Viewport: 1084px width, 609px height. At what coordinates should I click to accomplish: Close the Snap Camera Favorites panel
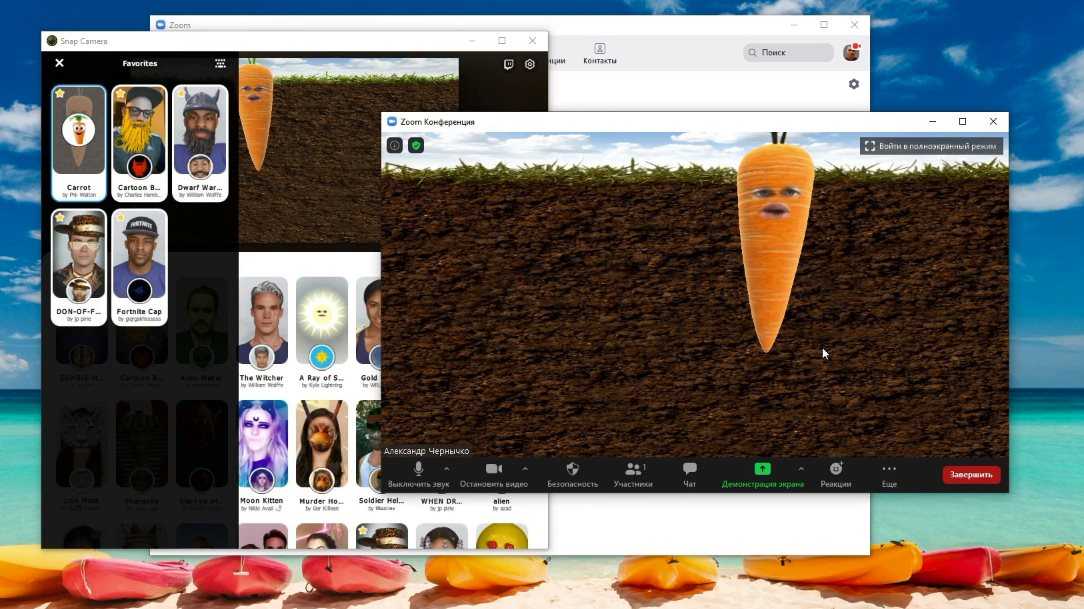[x=59, y=63]
